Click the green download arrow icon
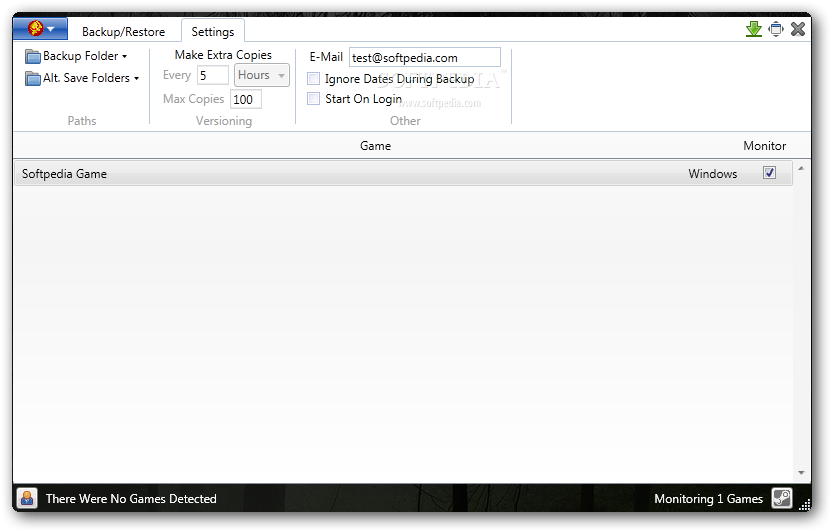 click(x=753, y=29)
